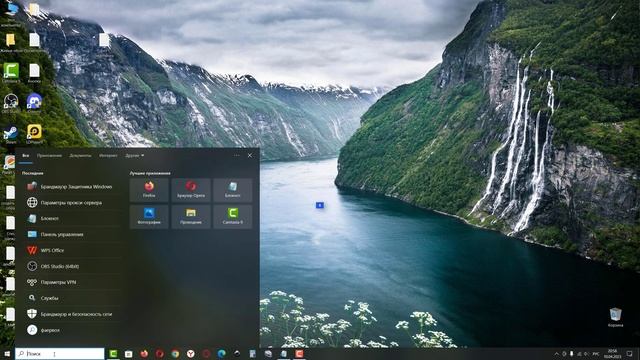This screenshot has height=360, width=640.
Task: Launch Firefox tile in top apps
Action: click(x=149, y=190)
